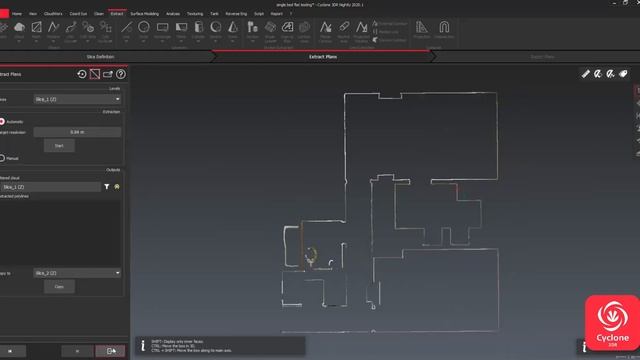Go to the Slice Definition workflow step
This screenshot has width=640, height=360.
pos(100,57)
